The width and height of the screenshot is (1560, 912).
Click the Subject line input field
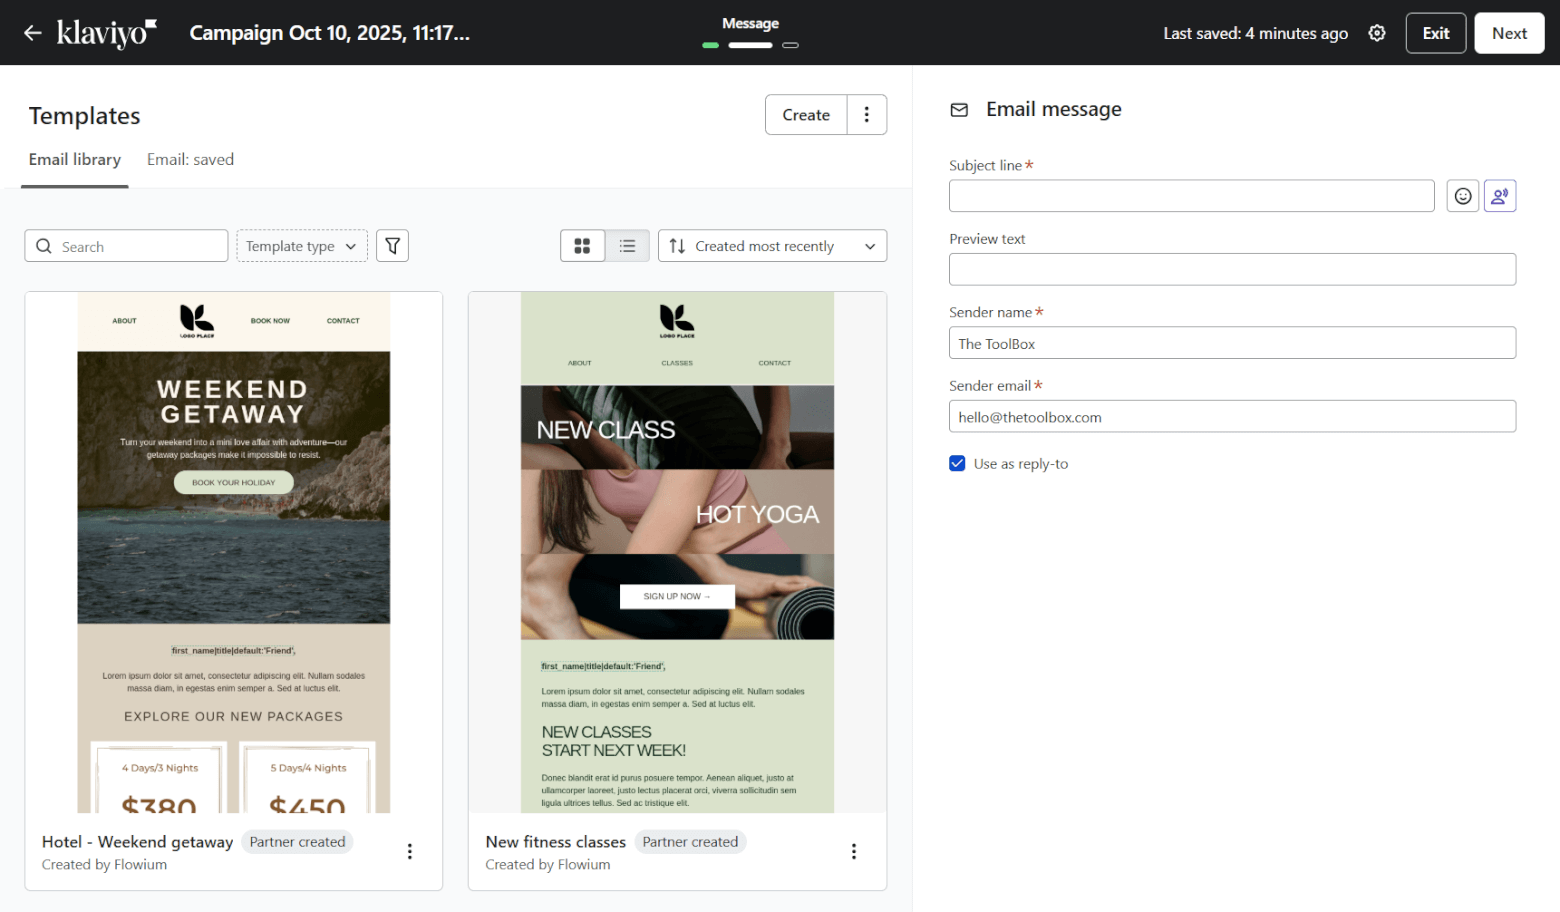[1191, 196]
